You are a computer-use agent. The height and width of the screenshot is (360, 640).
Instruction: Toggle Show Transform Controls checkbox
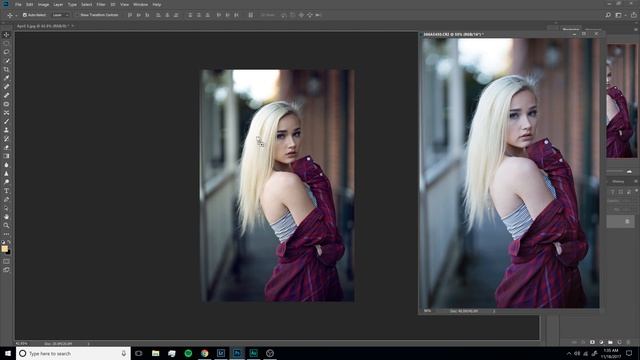[78, 15]
